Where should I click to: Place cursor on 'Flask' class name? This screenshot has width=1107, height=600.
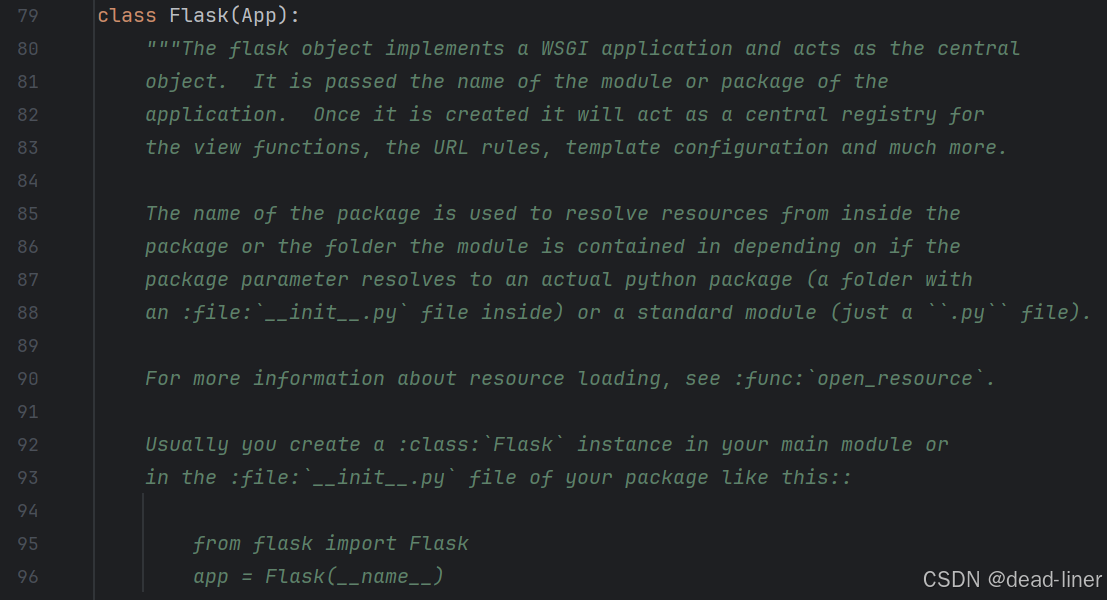198,16
